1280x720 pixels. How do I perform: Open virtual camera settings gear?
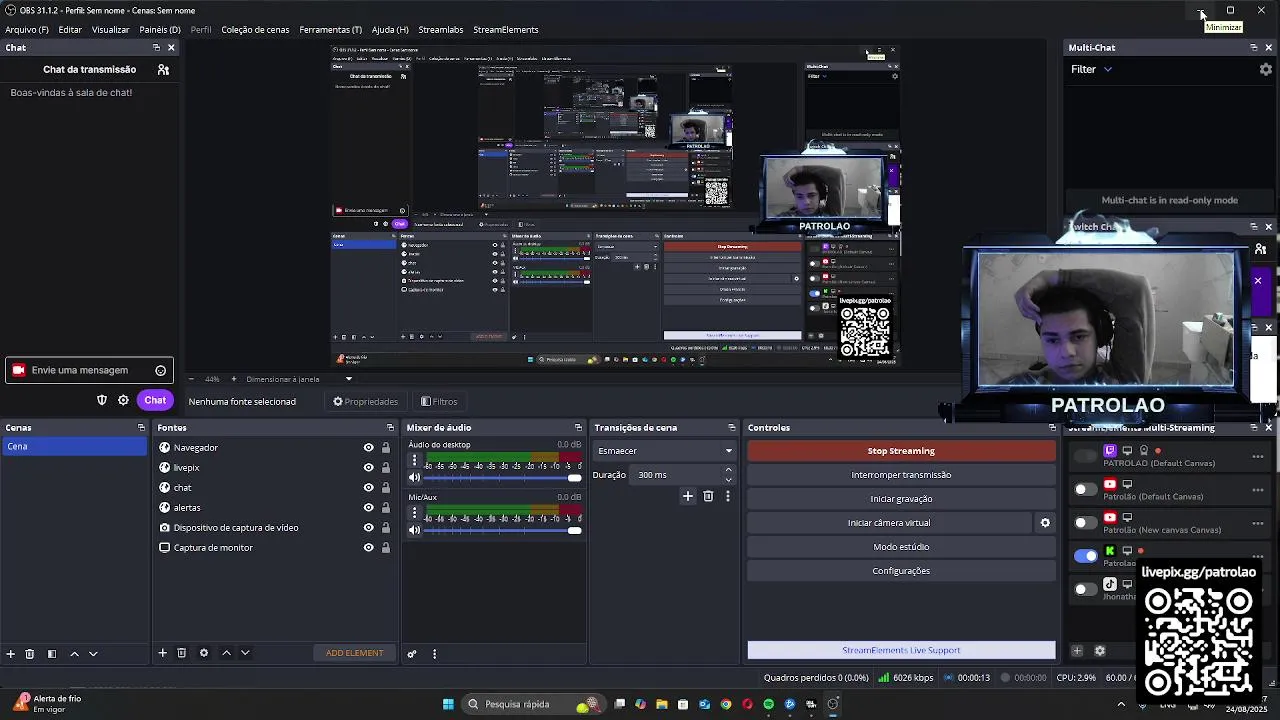tap(1045, 523)
